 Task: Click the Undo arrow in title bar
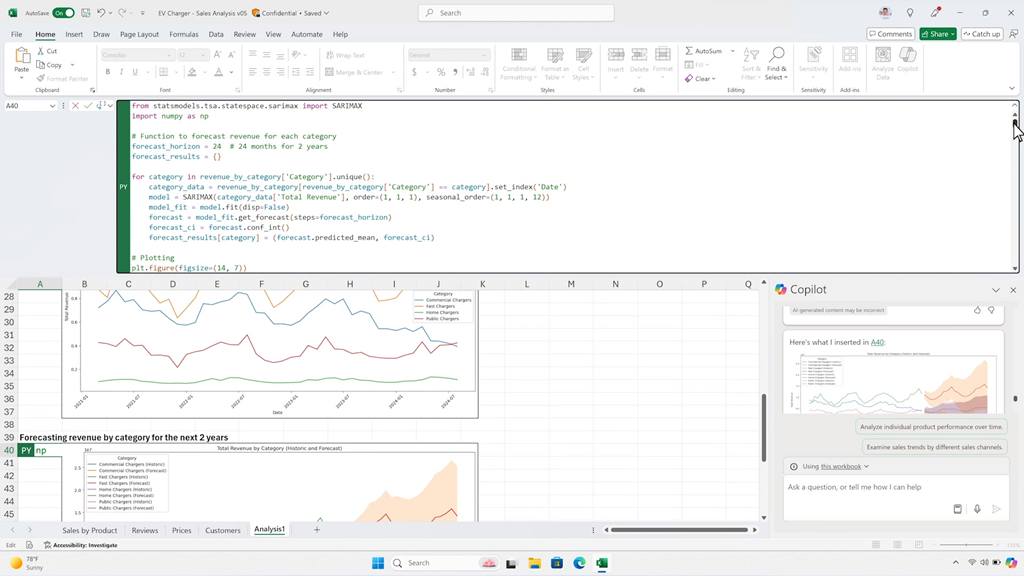(x=101, y=13)
